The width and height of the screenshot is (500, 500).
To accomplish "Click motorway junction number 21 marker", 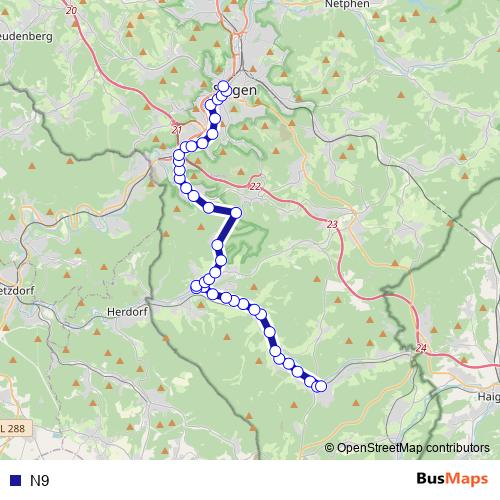I will [177, 130].
